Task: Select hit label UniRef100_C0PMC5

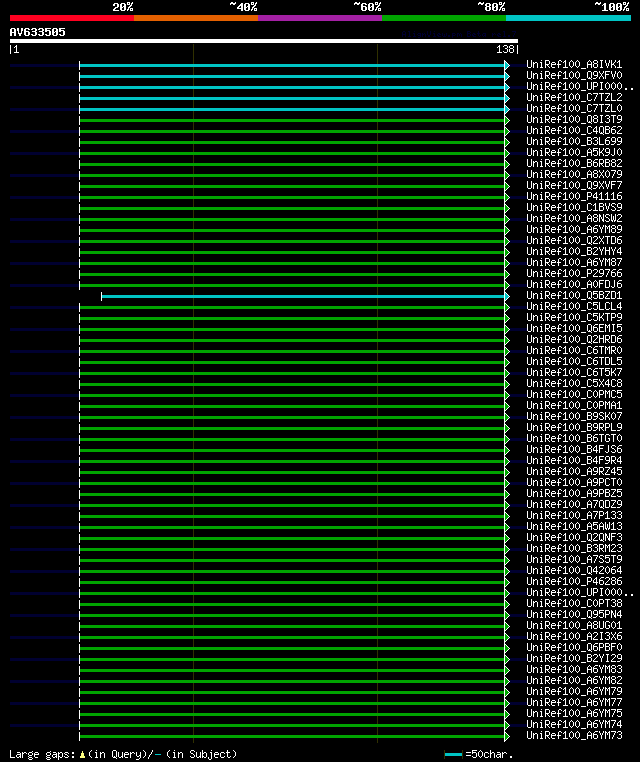Action: tap(574, 394)
